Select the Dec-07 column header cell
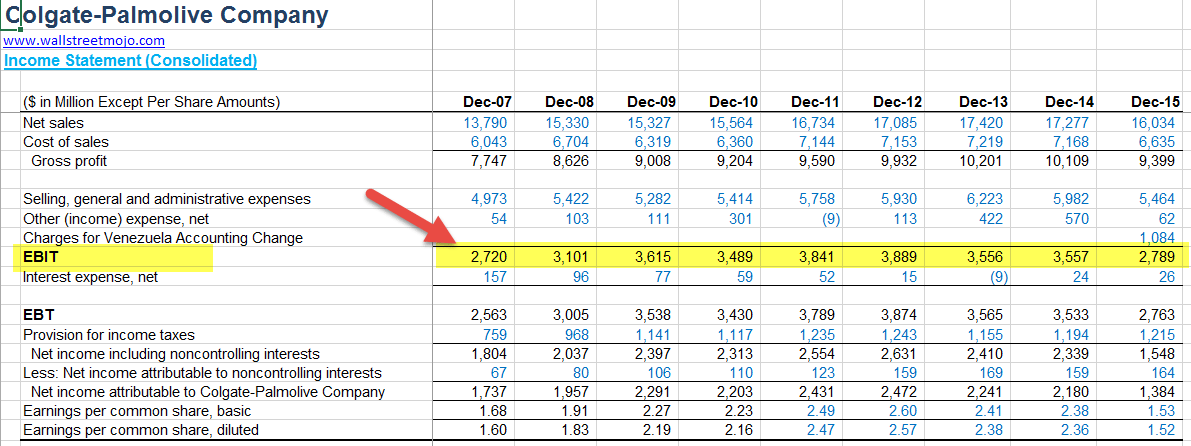 point(486,102)
